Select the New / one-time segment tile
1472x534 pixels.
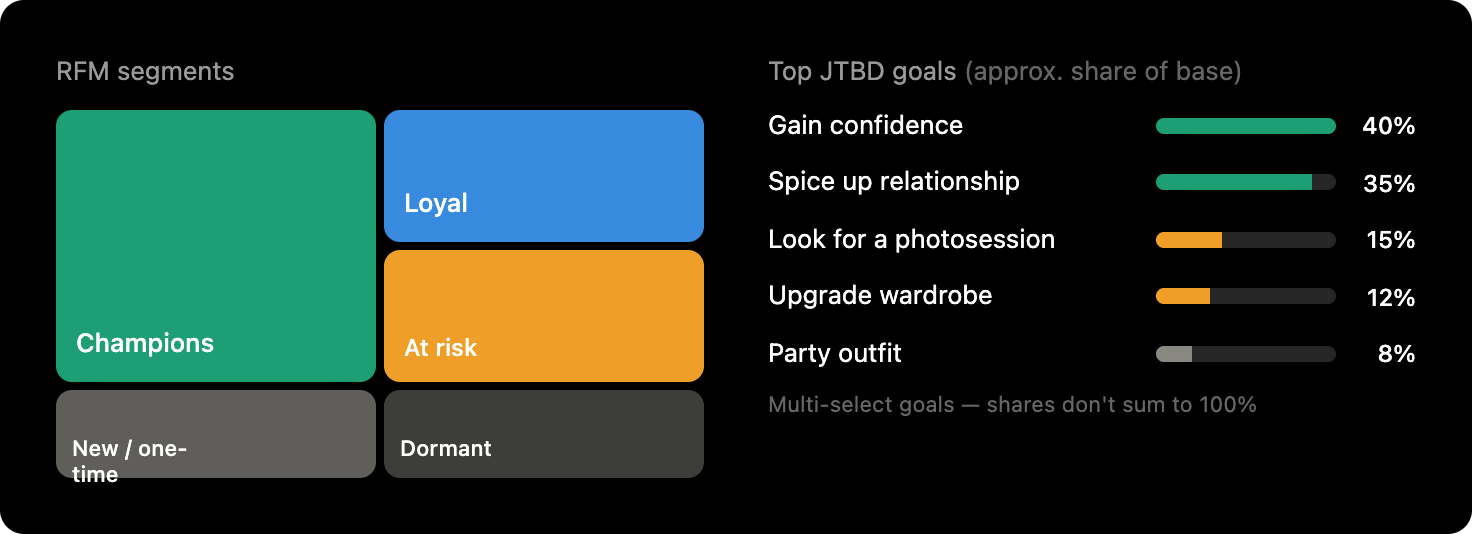(216, 434)
